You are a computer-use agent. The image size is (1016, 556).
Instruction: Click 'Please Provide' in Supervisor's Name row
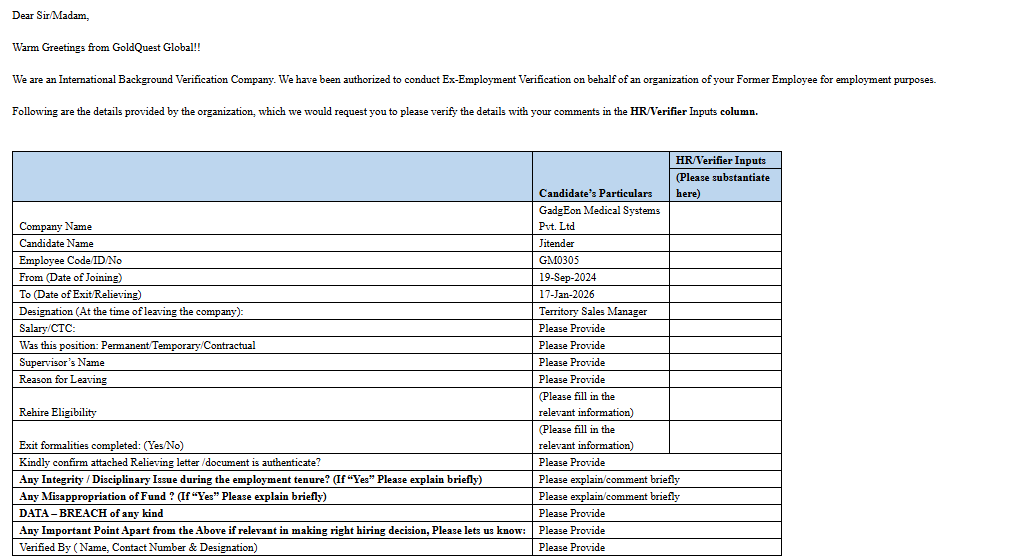tap(572, 362)
